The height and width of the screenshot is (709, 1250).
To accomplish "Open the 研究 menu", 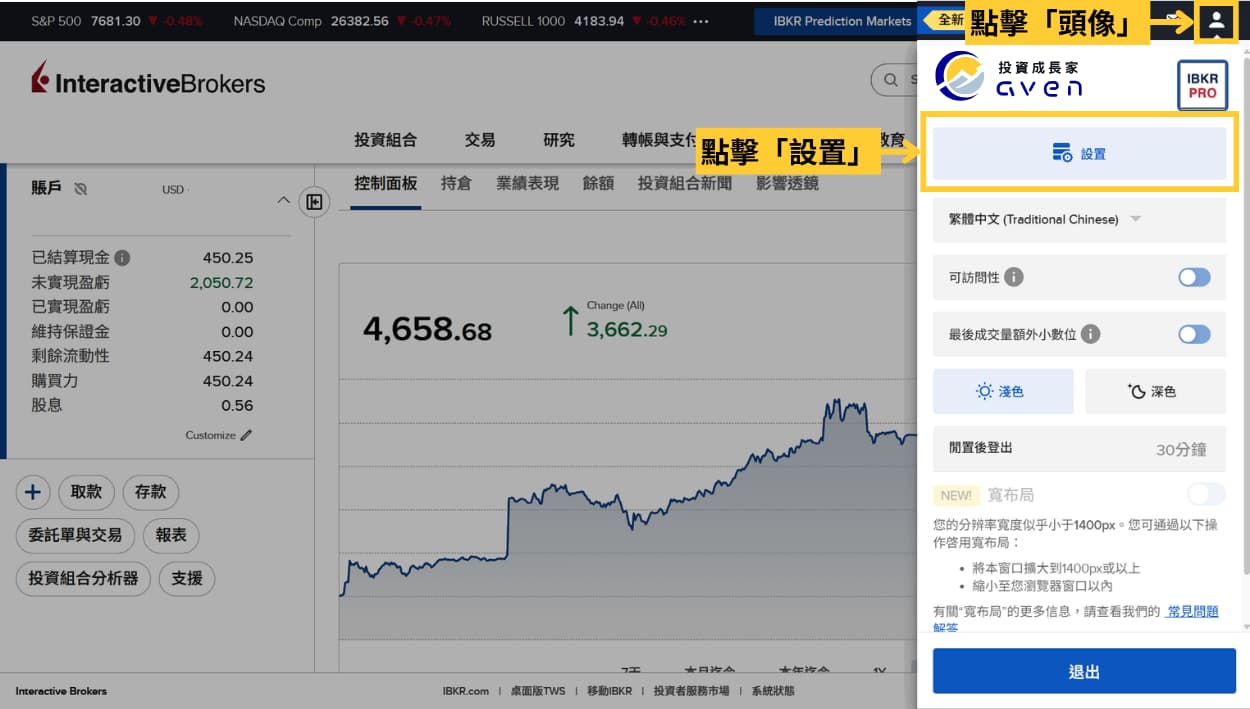I will [559, 140].
